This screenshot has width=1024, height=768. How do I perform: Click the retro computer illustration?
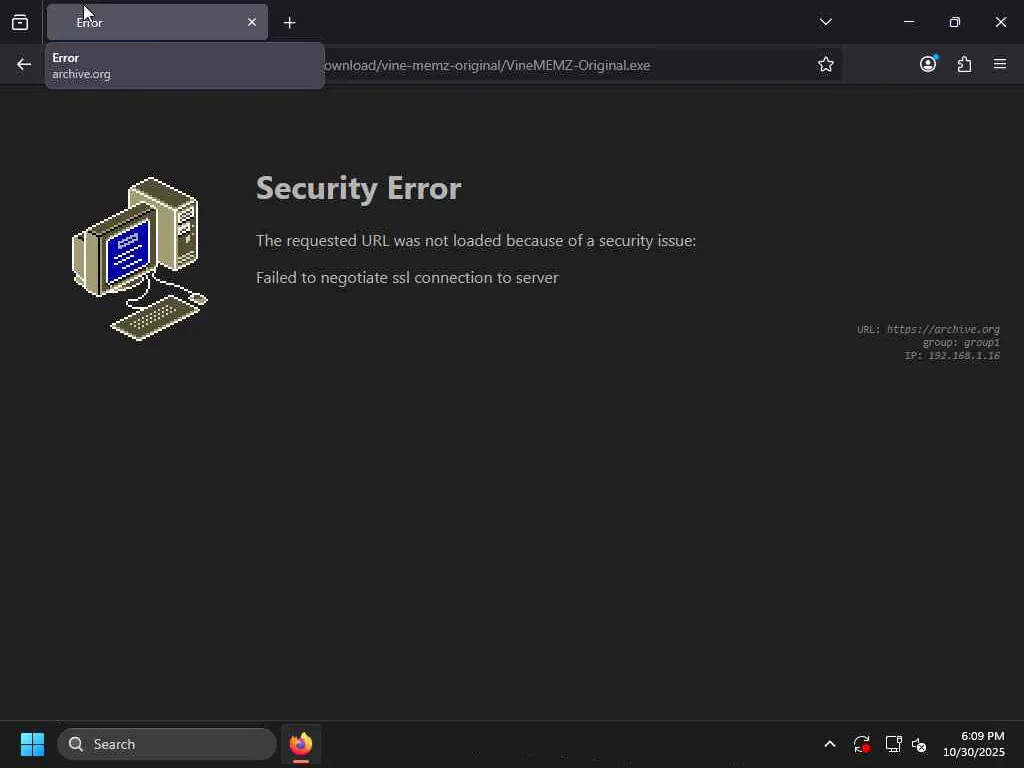139,259
